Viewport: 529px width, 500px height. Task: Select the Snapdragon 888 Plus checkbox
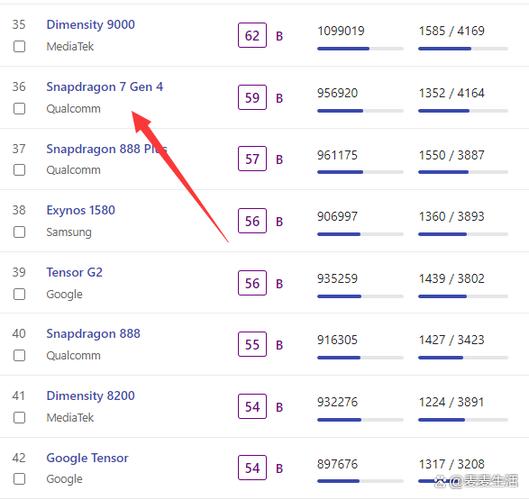[19, 170]
